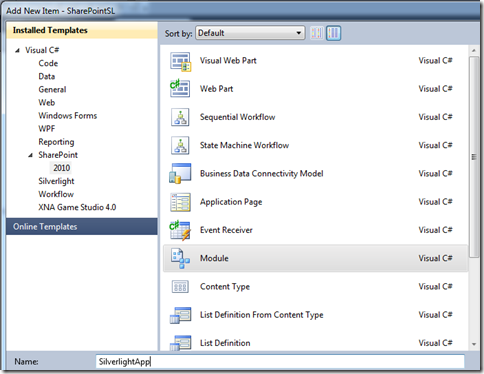
Task: Select the WPF category
Action: pos(46,129)
